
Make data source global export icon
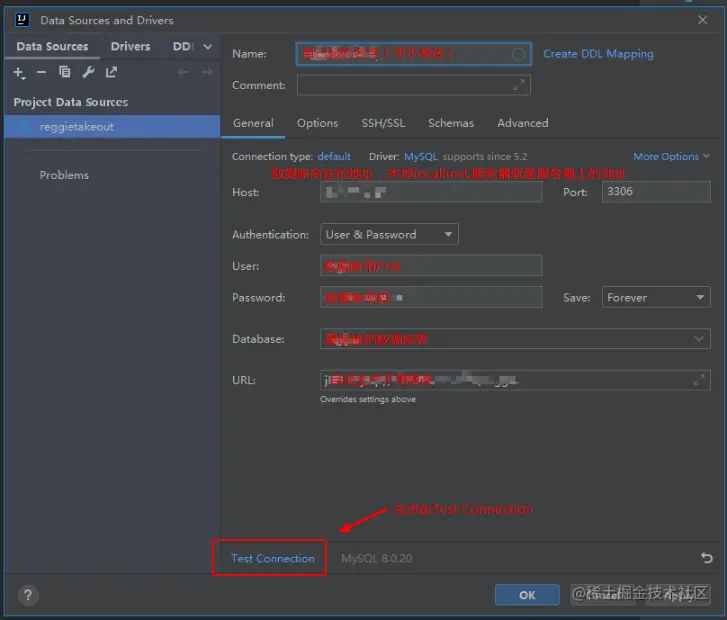coord(111,72)
